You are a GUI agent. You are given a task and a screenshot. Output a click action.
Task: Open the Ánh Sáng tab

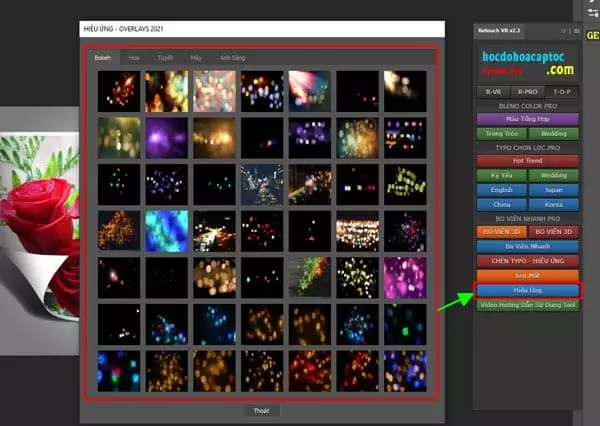(232, 58)
